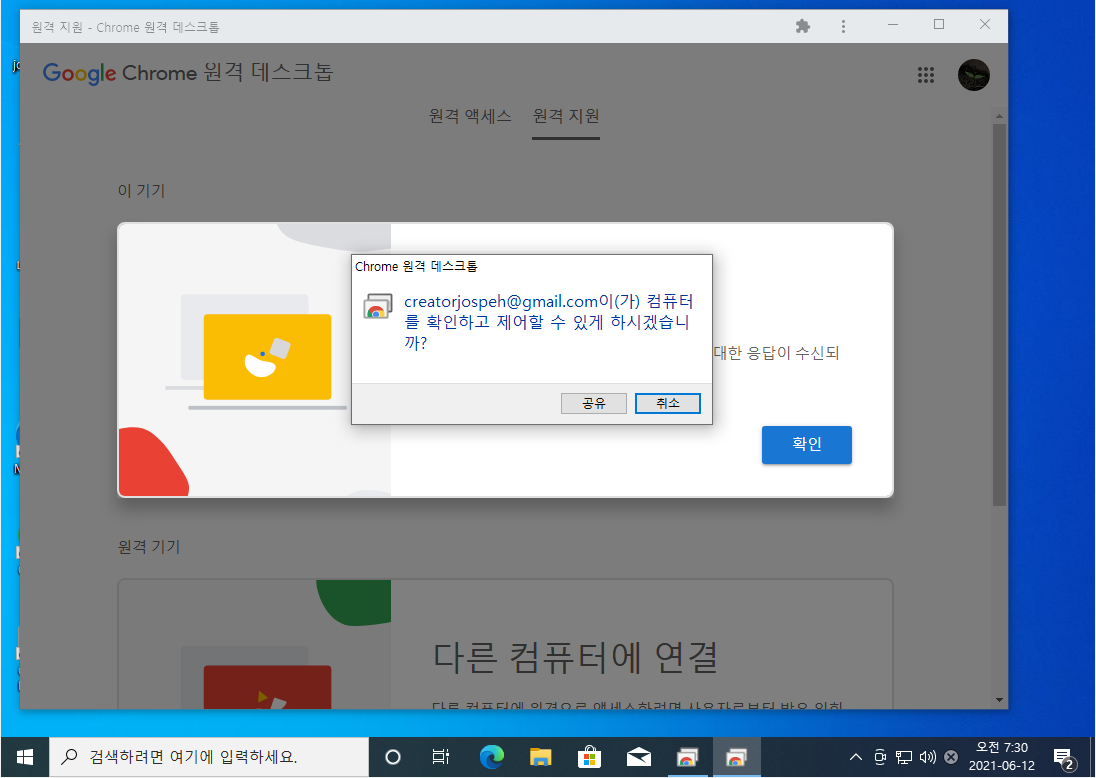Screen dimensions: 1096x778
Task: Click the Chrome 원격 데스크톱 dialog title
Action: [x=416, y=266]
